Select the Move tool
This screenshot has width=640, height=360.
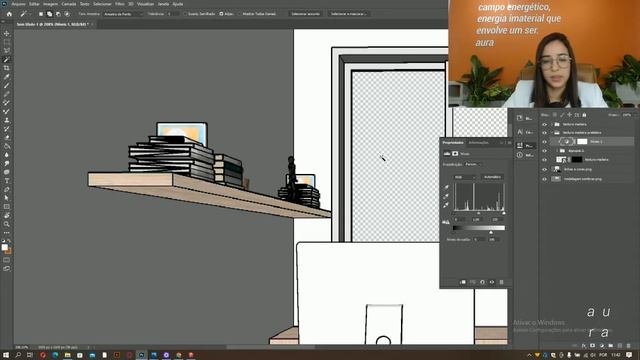click(7, 33)
